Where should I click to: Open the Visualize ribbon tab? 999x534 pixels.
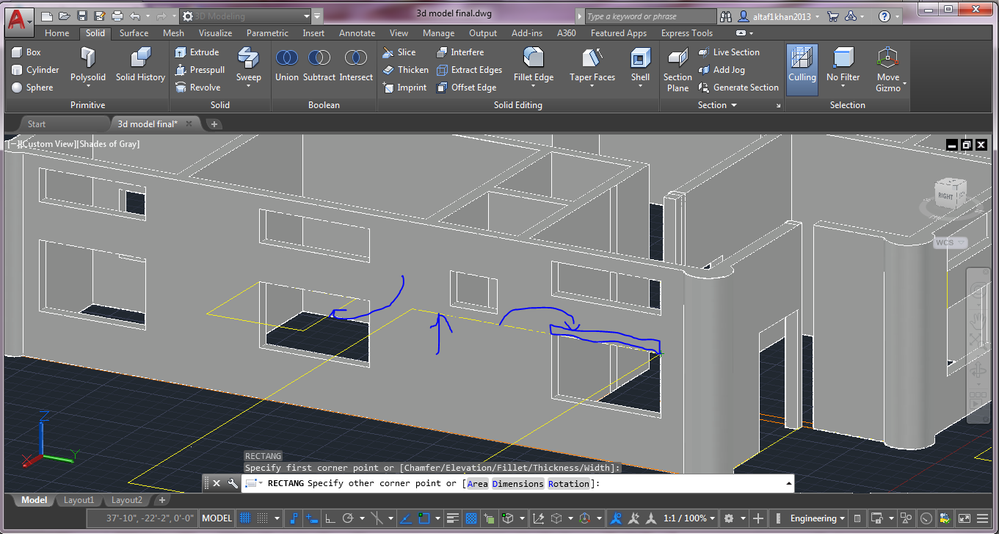pyautogui.click(x=215, y=33)
